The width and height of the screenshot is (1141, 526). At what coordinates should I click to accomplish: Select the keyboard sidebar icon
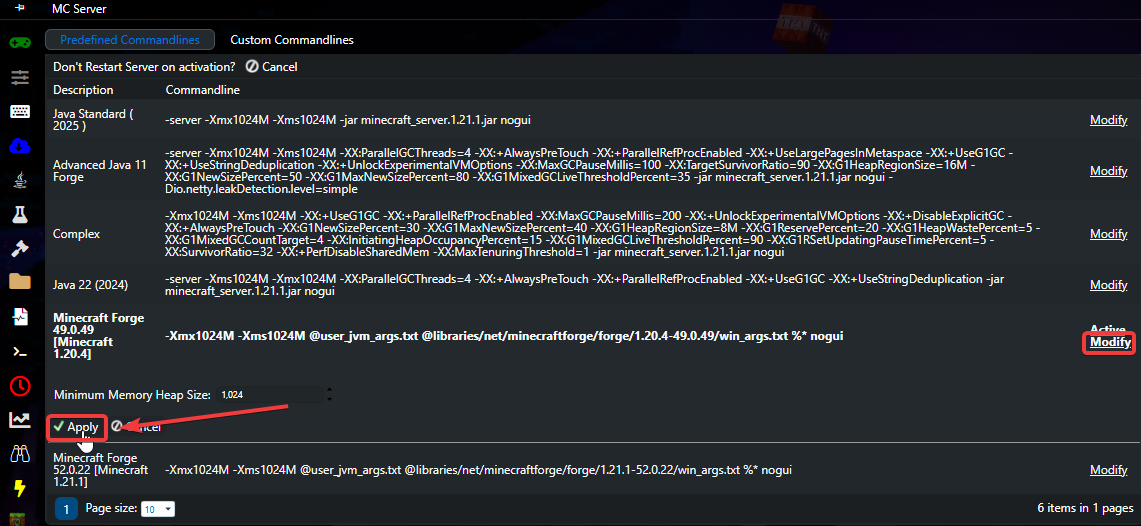20,111
